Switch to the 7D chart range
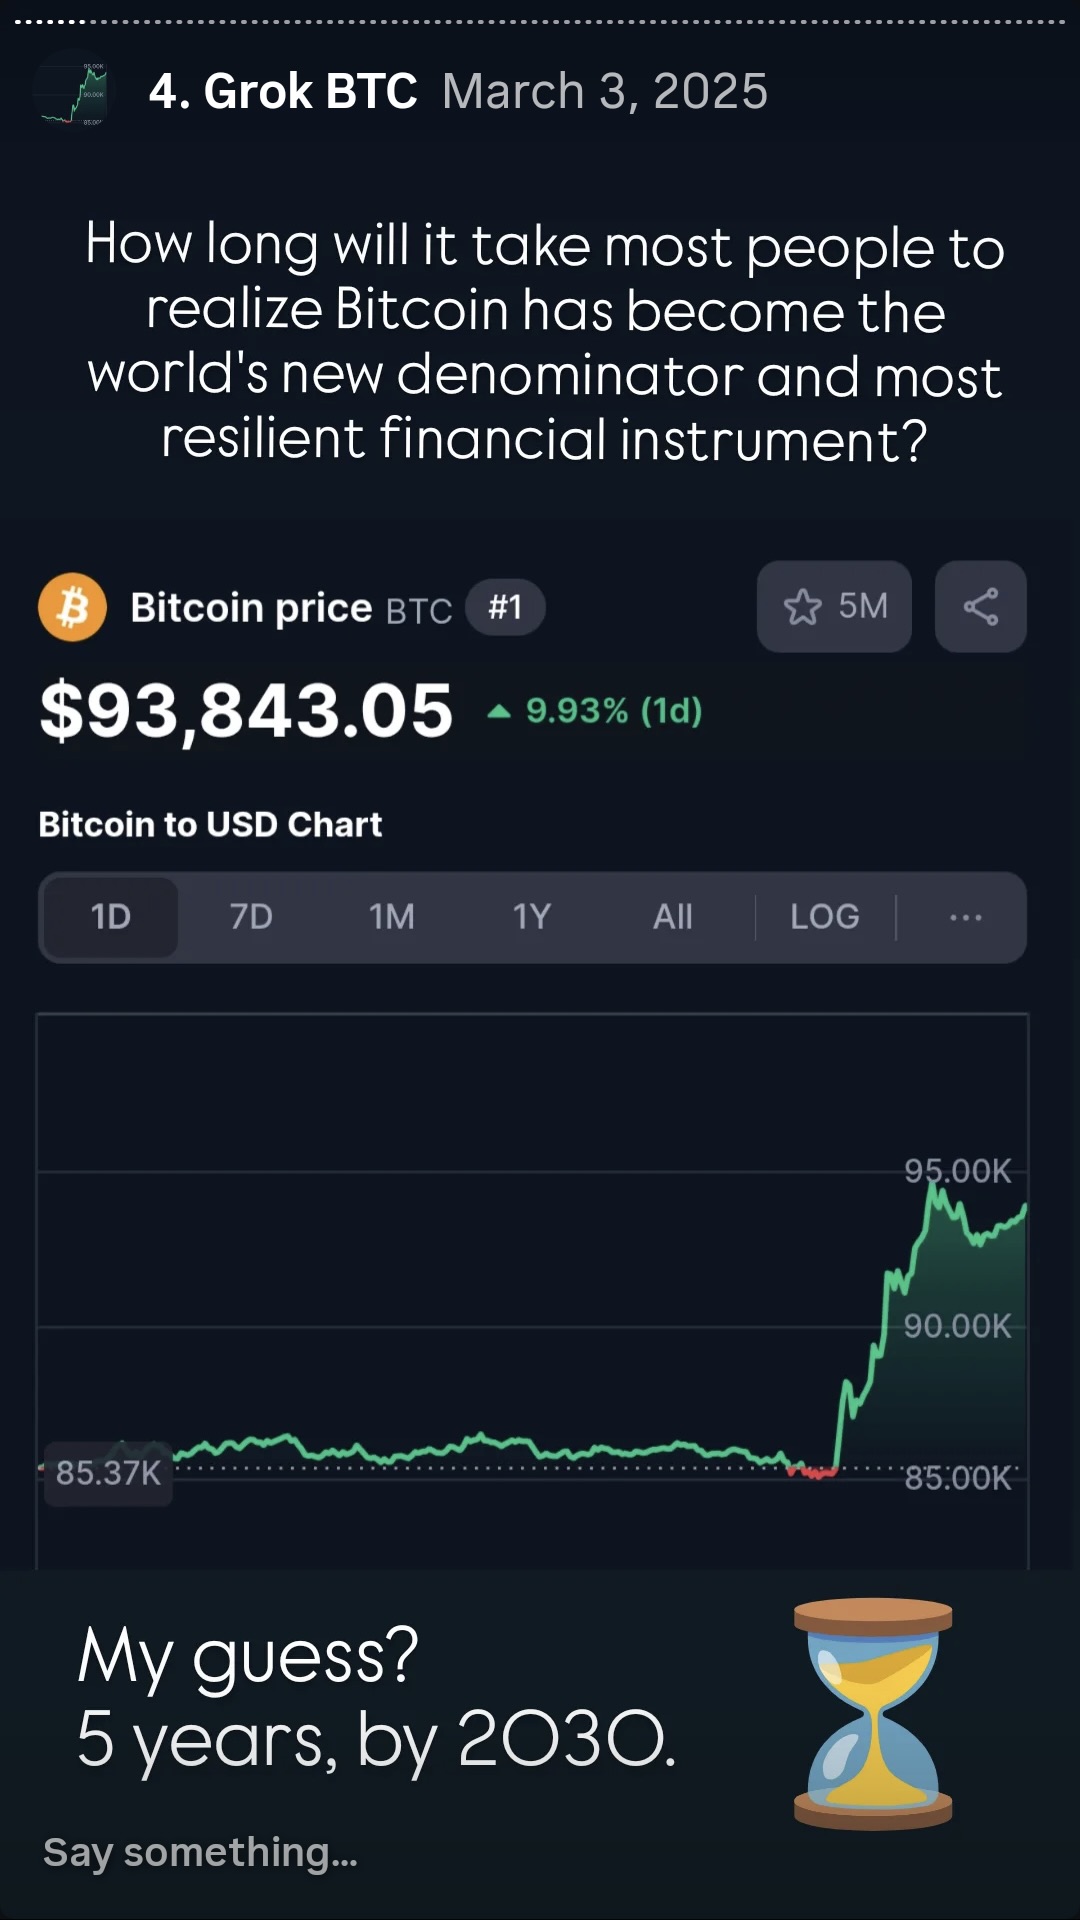1080x1920 pixels. (251, 917)
